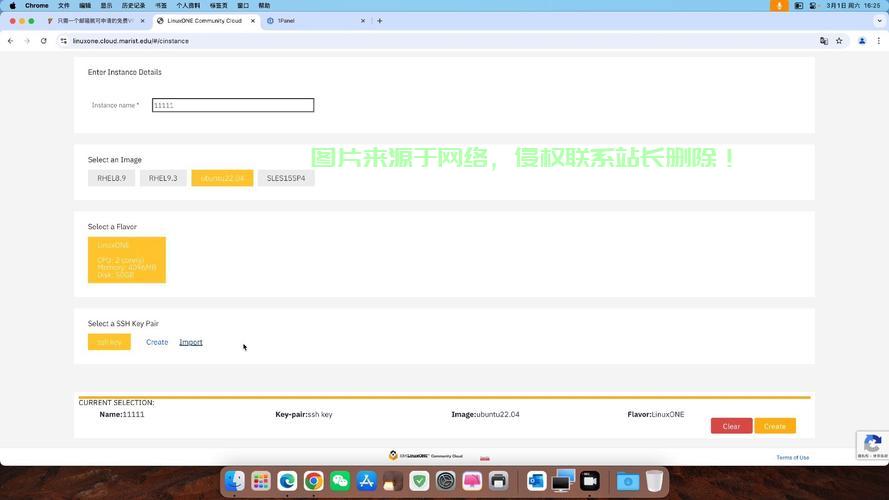889x500 pixels.
Task: Open the green shield app in dock
Action: pos(419,481)
